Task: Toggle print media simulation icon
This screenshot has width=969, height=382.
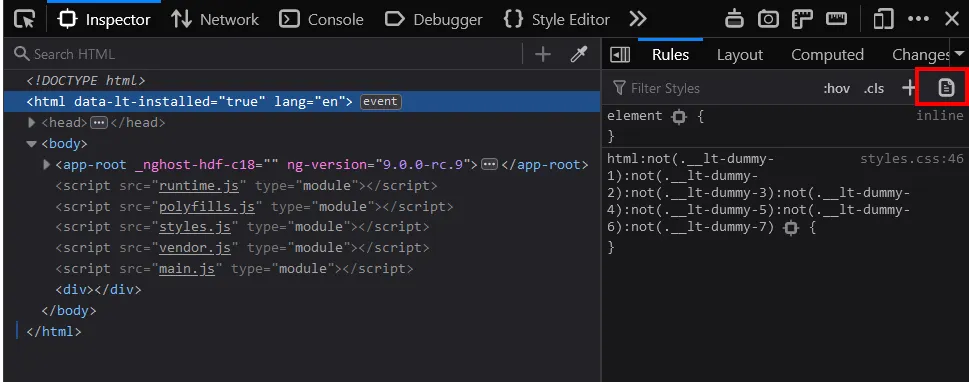Action: (946, 88)
